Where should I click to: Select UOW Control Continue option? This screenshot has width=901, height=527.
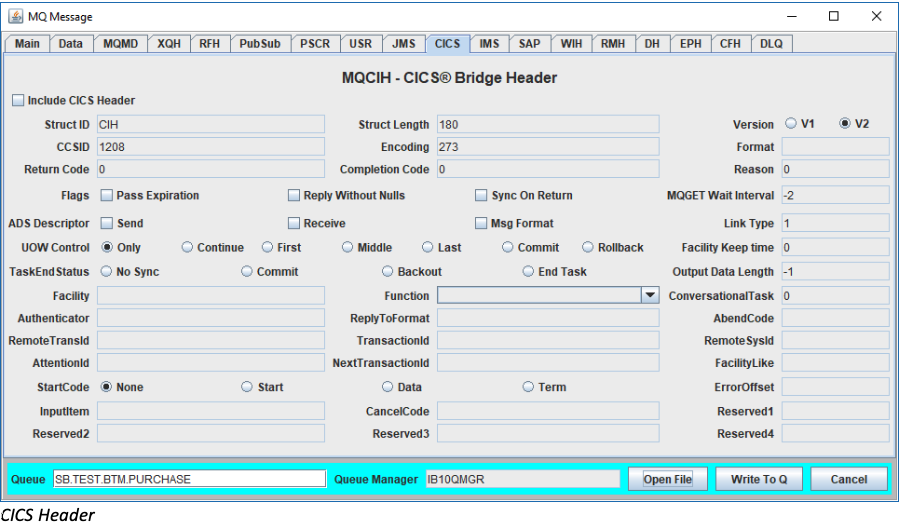[187, 247]
